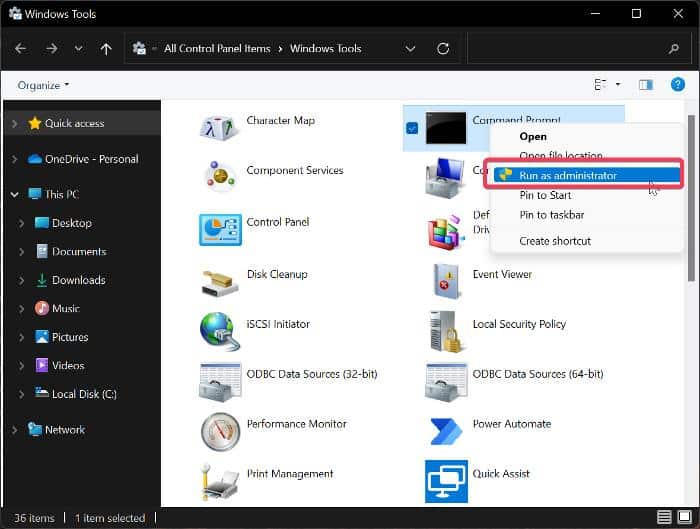Switch to large icons view in status bar
700x529 pixels.
coord(684,518)
